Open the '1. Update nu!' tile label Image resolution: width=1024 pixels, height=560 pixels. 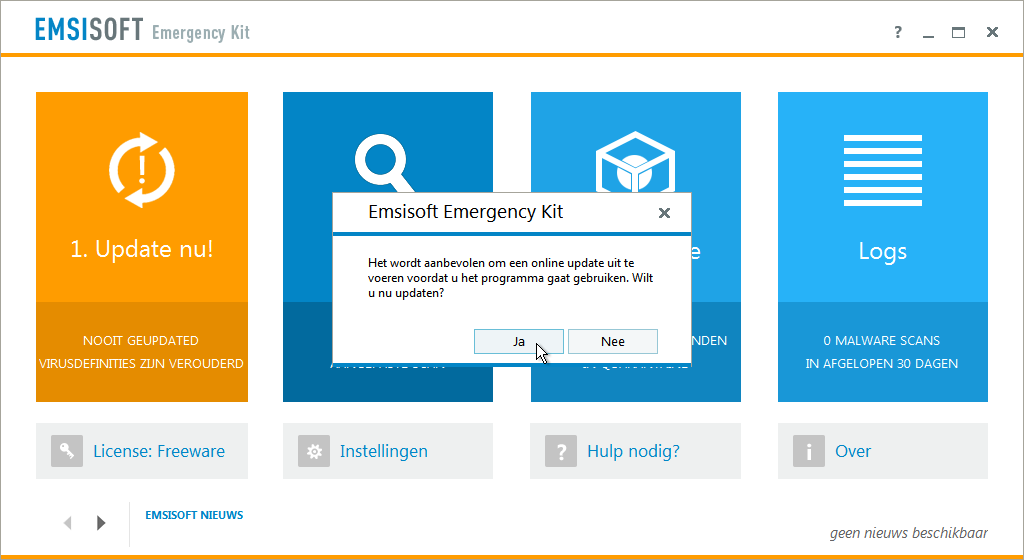pos(142,249)
